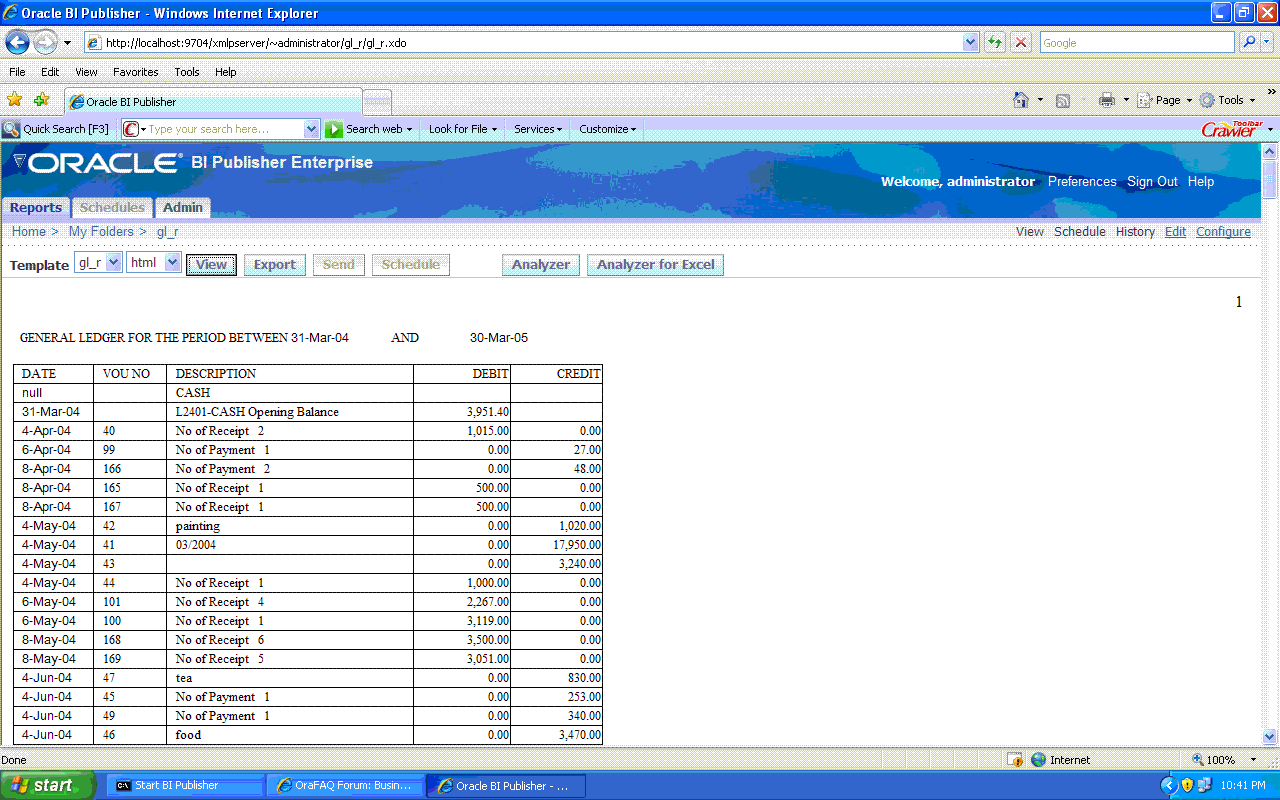The height and width of the screenshot is (800, 1280).
Task: Click the Print icon in command bar
Action: [1106, 100]
